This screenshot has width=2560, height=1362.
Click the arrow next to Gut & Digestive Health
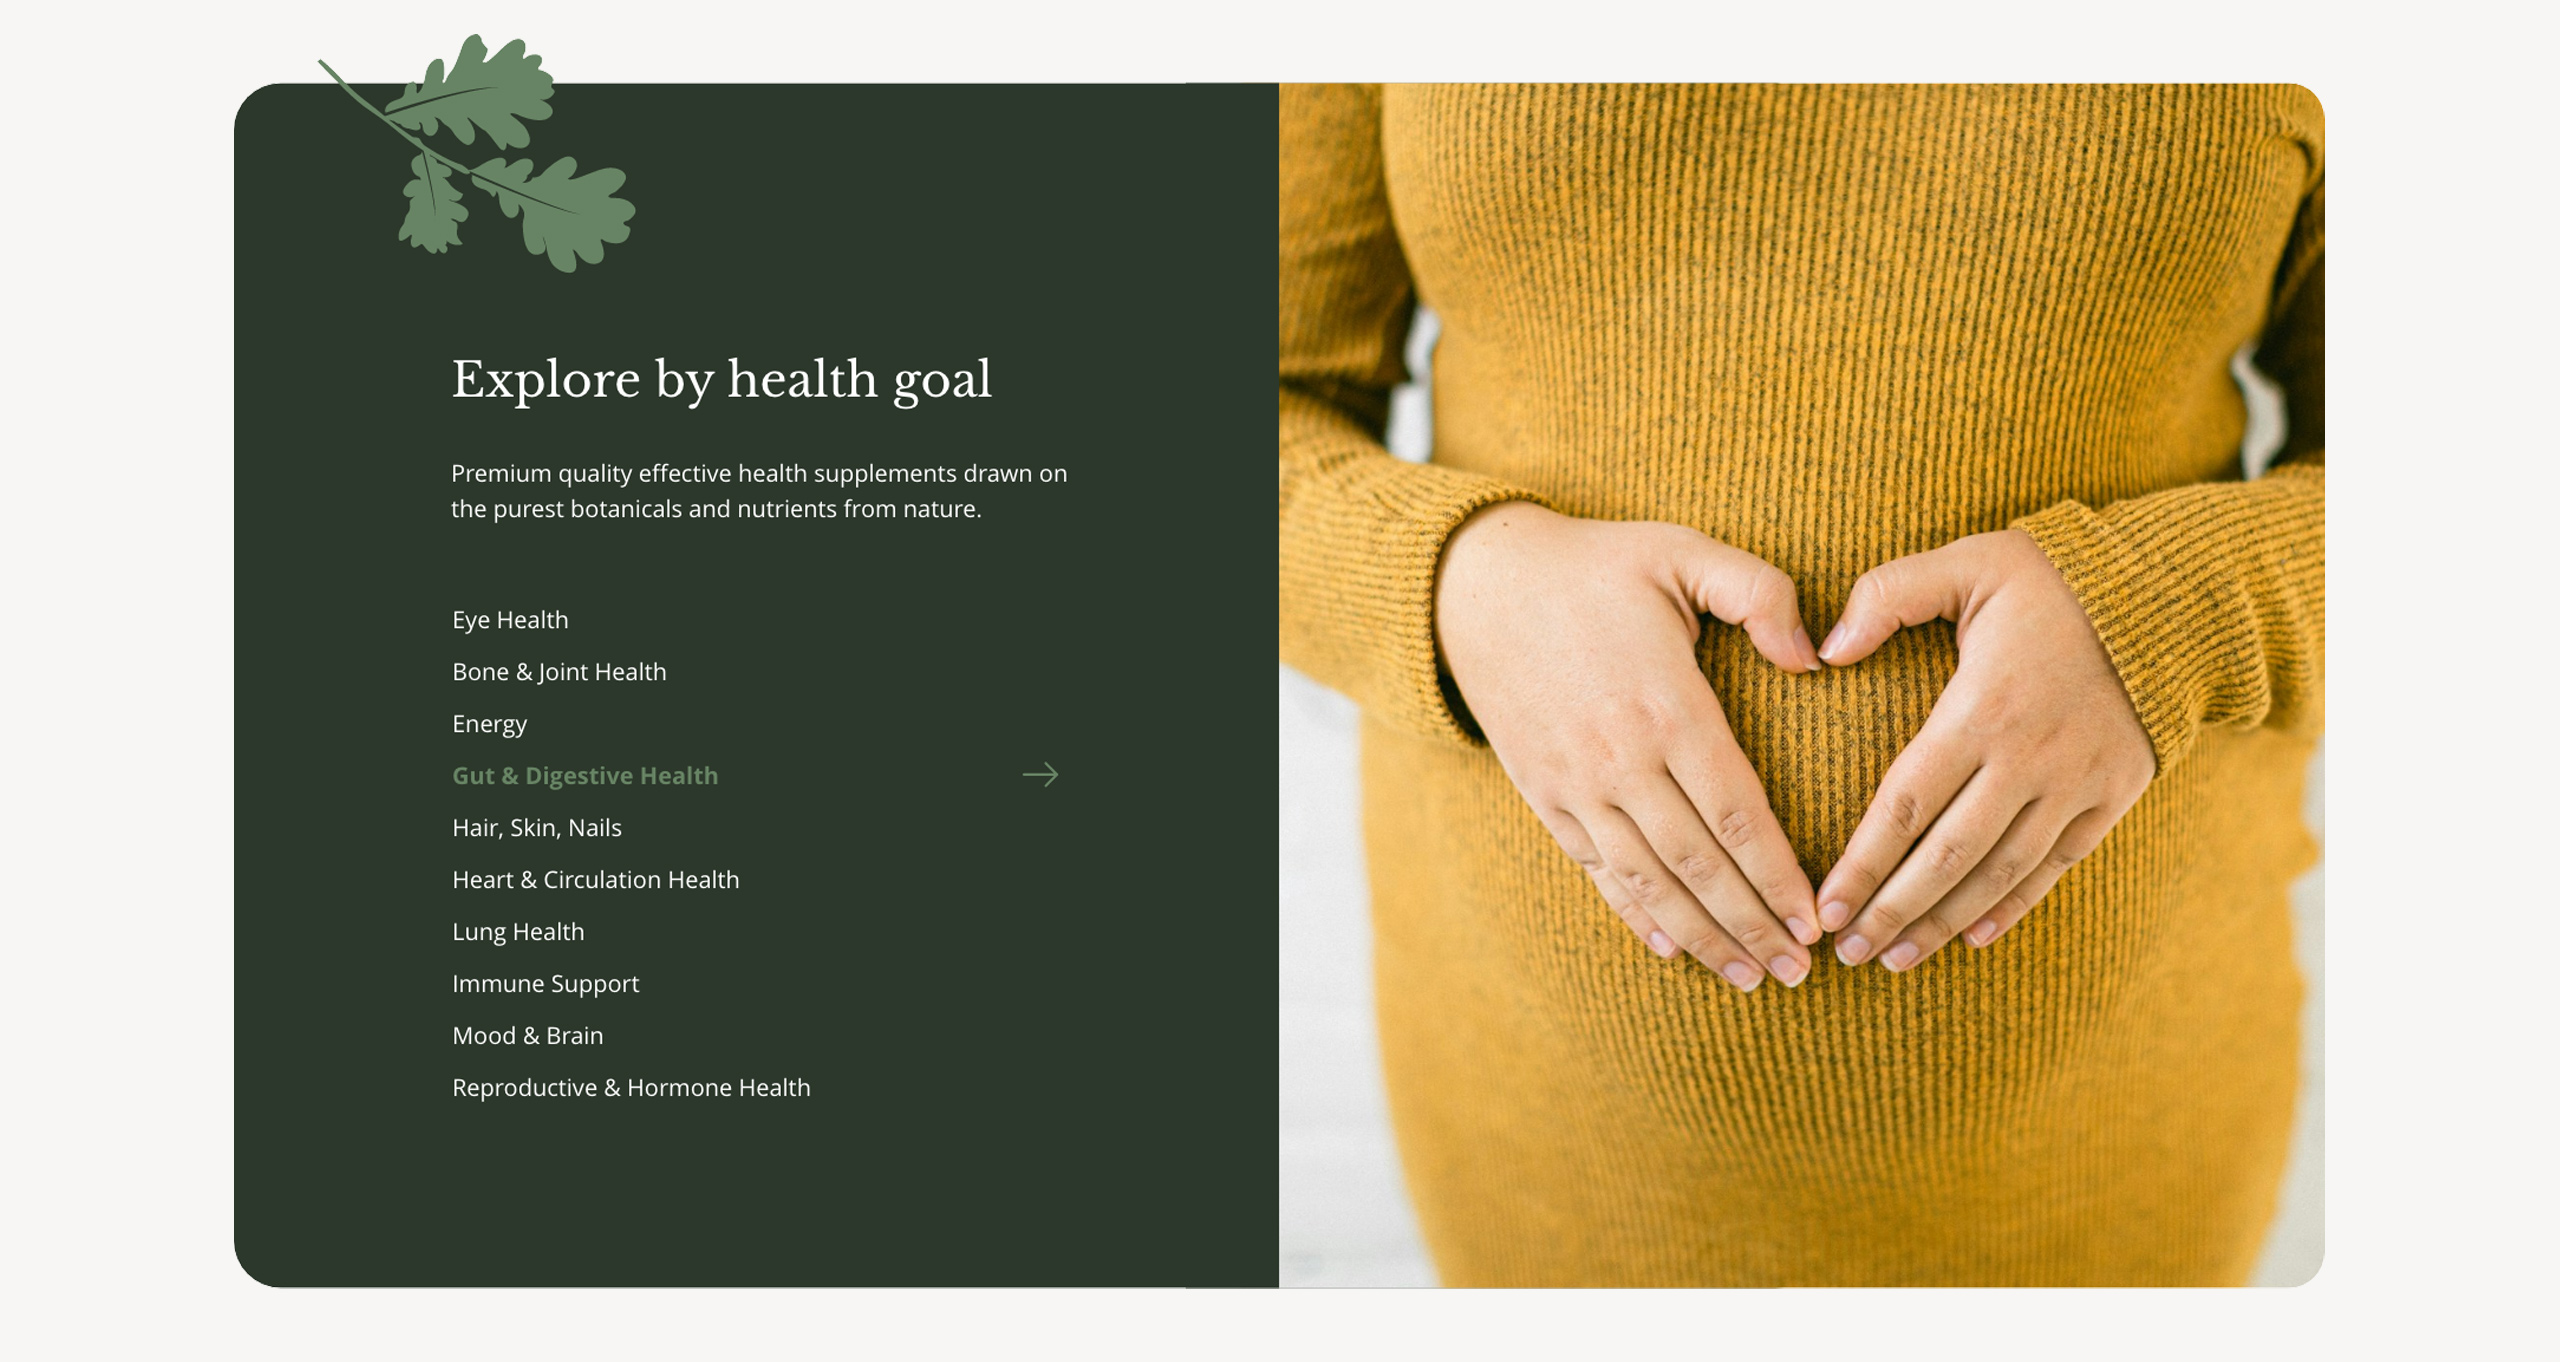click(x=1040, y=775)
